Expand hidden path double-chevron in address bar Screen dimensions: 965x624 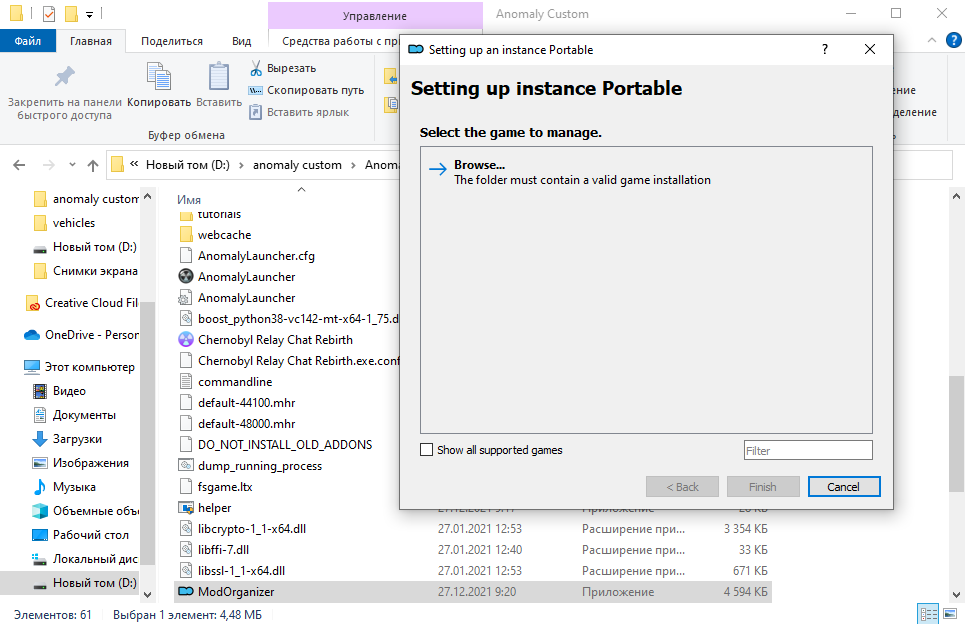(134, 164)
